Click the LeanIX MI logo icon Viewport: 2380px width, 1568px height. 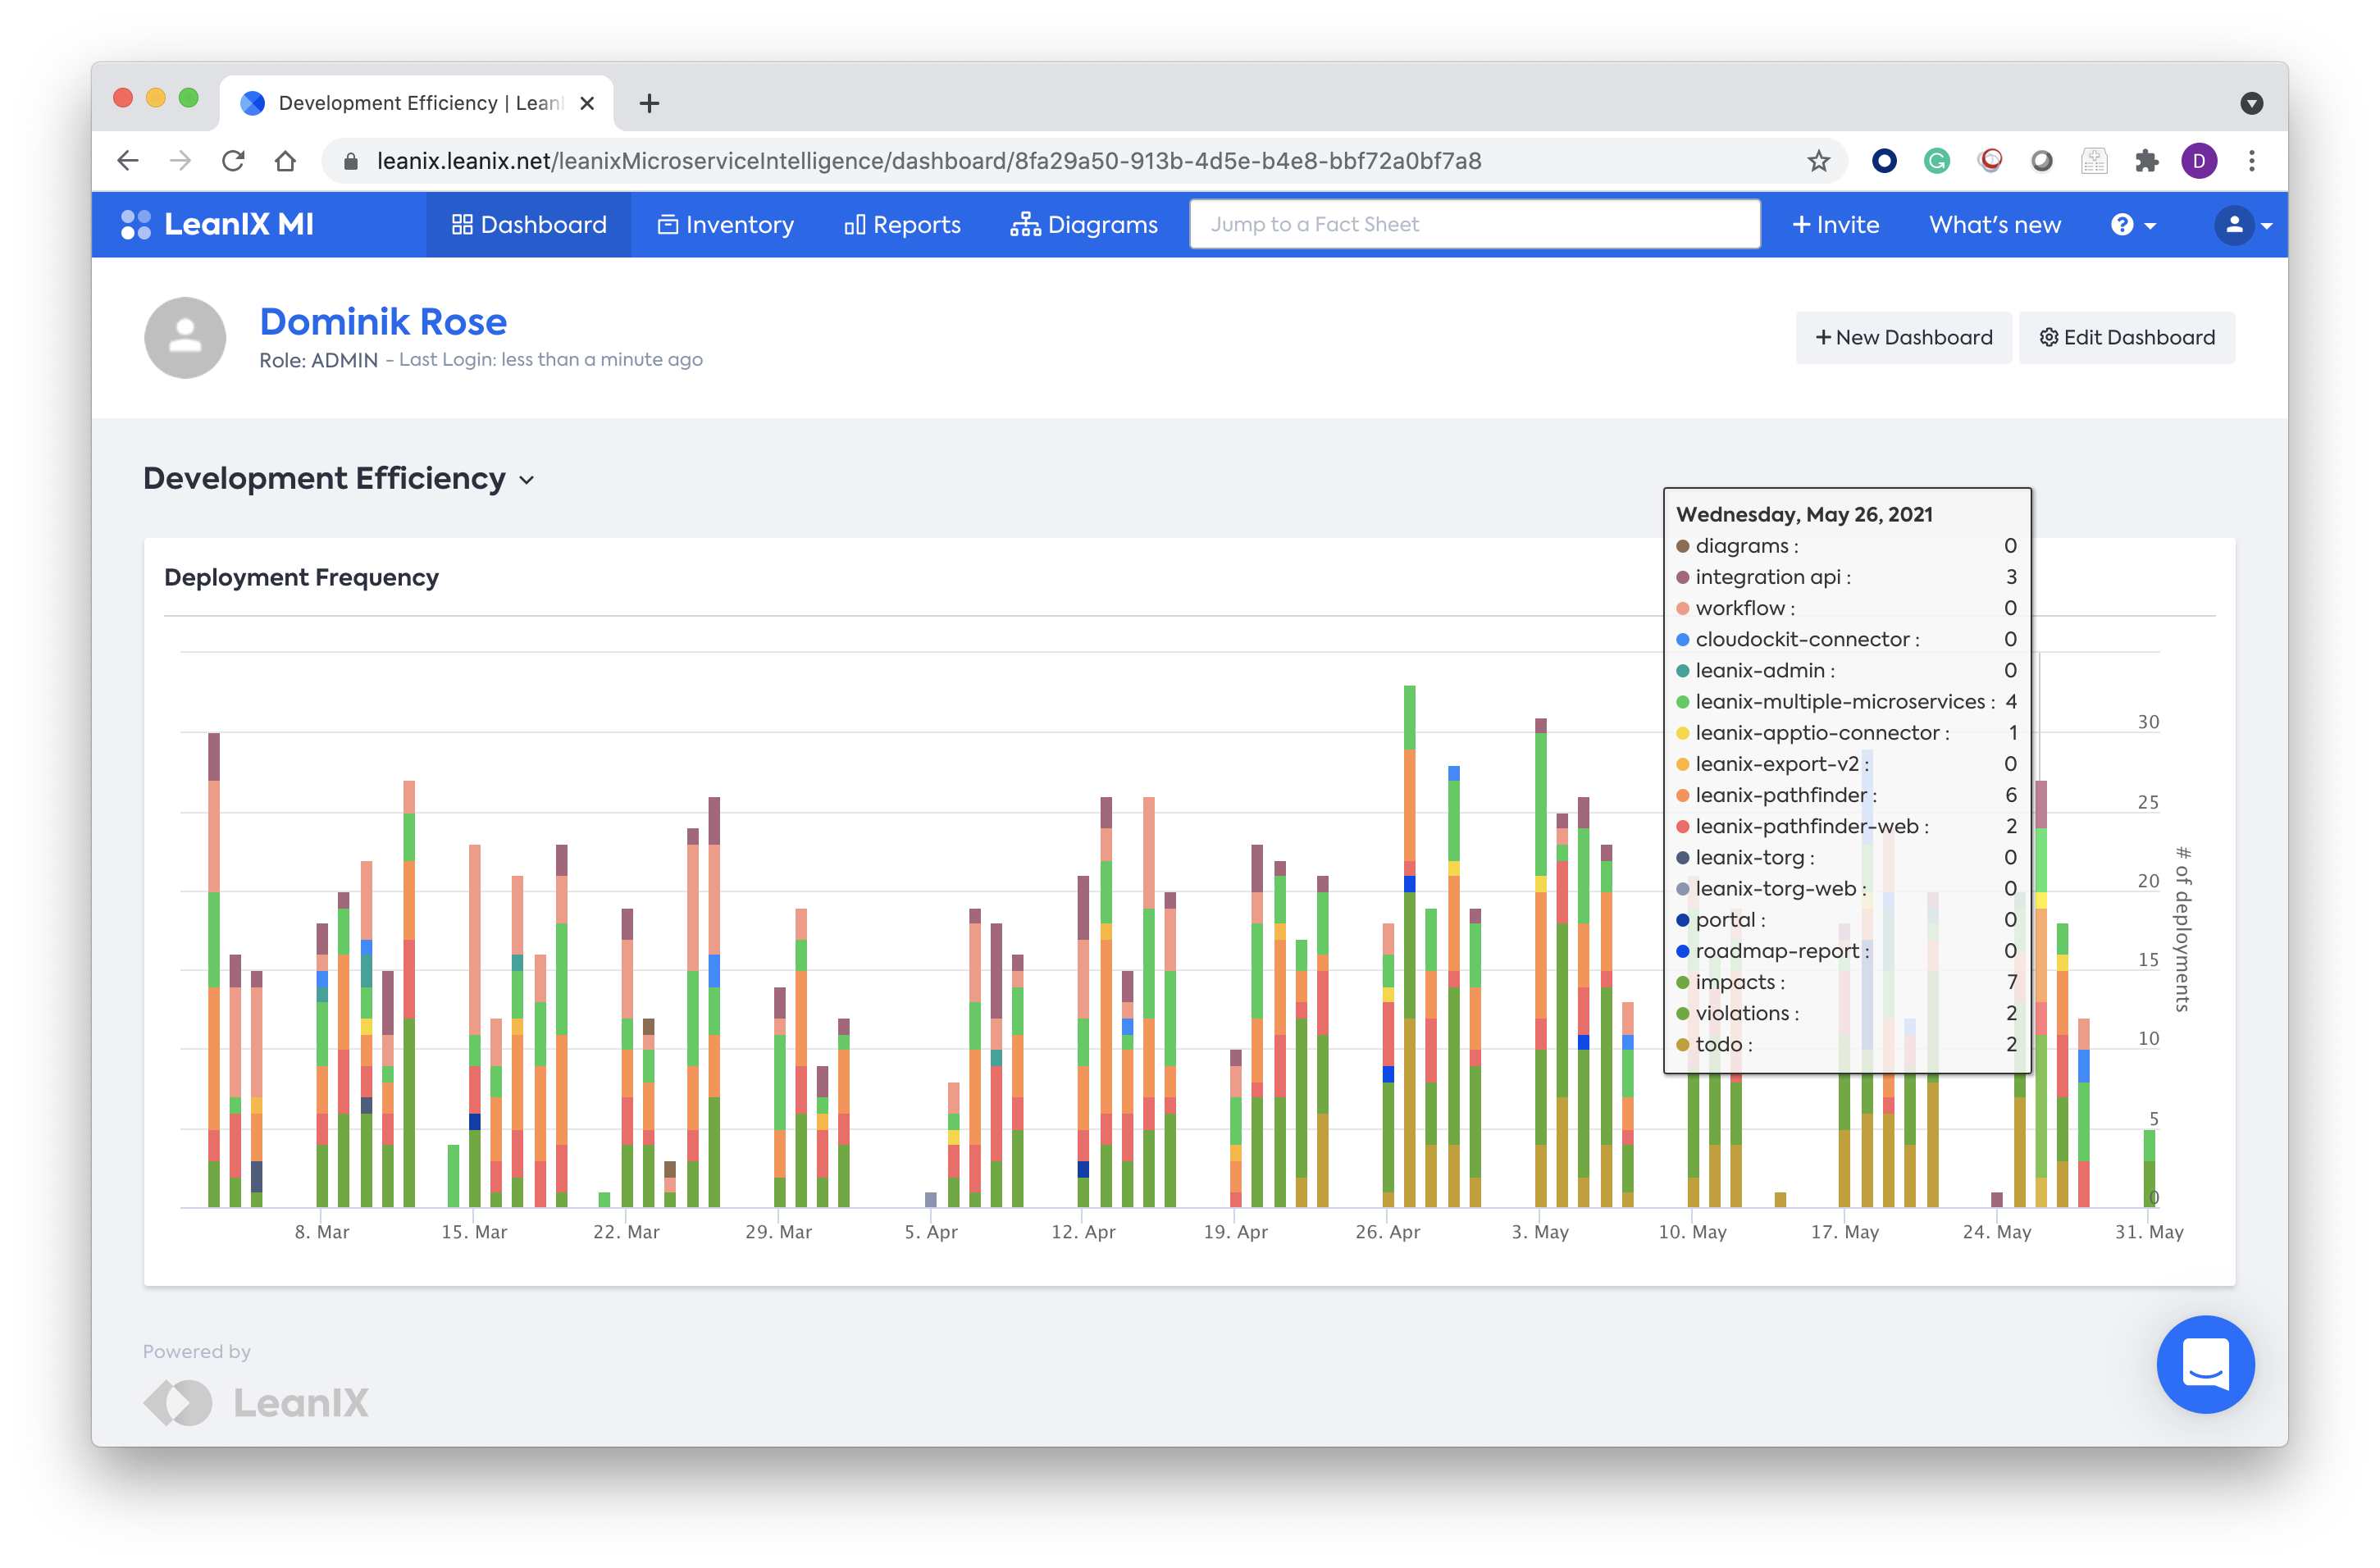(135, 224)
